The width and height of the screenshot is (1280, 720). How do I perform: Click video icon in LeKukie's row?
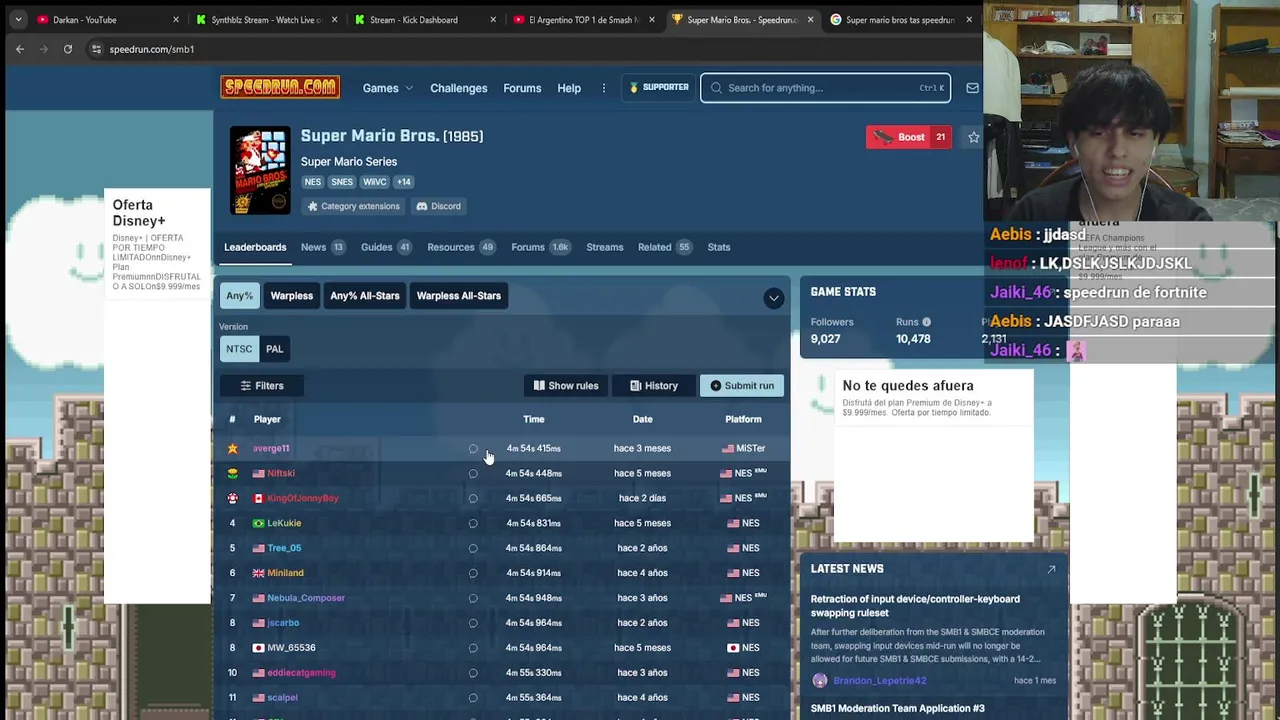[473, 523]
